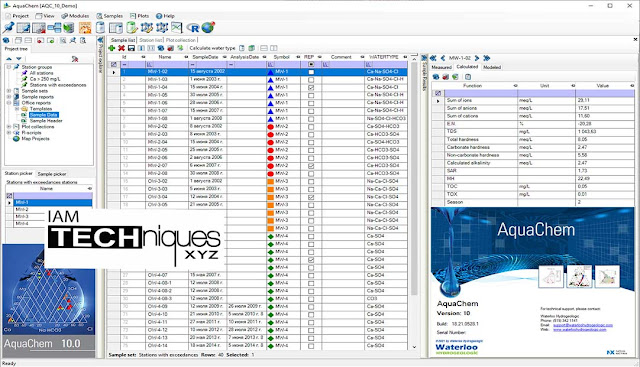The image size is (640, 367).
Task: Toggle REP checkbox for sample MW-2-07
Action: [311, 166]
